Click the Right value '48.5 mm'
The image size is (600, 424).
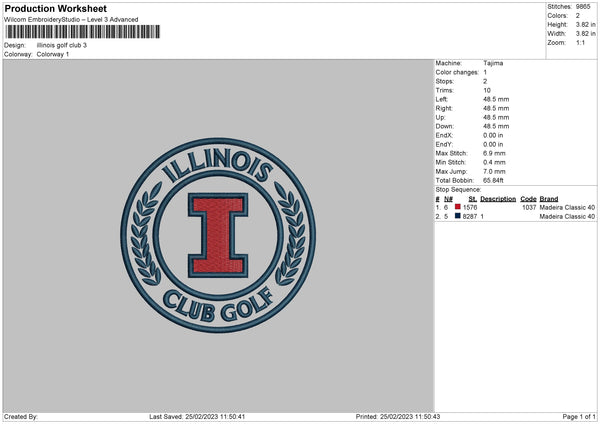click(x=496, y=108)
